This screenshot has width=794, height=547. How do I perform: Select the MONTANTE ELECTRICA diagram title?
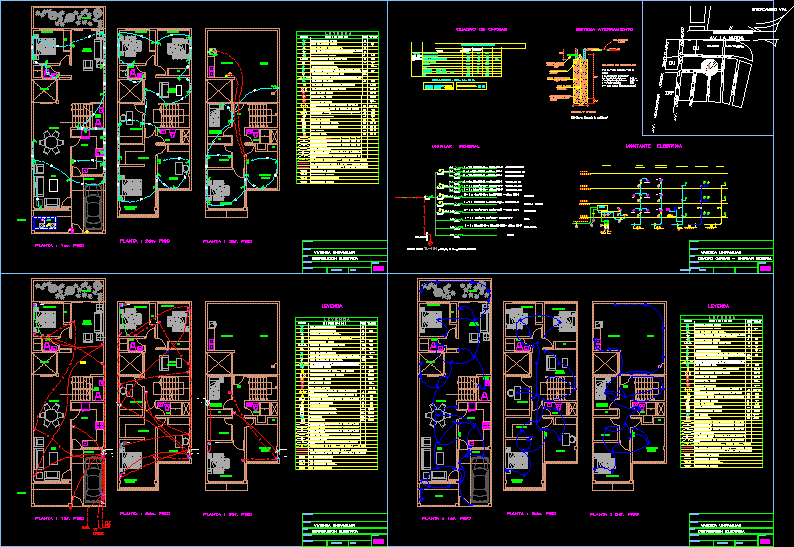point(654,145)
